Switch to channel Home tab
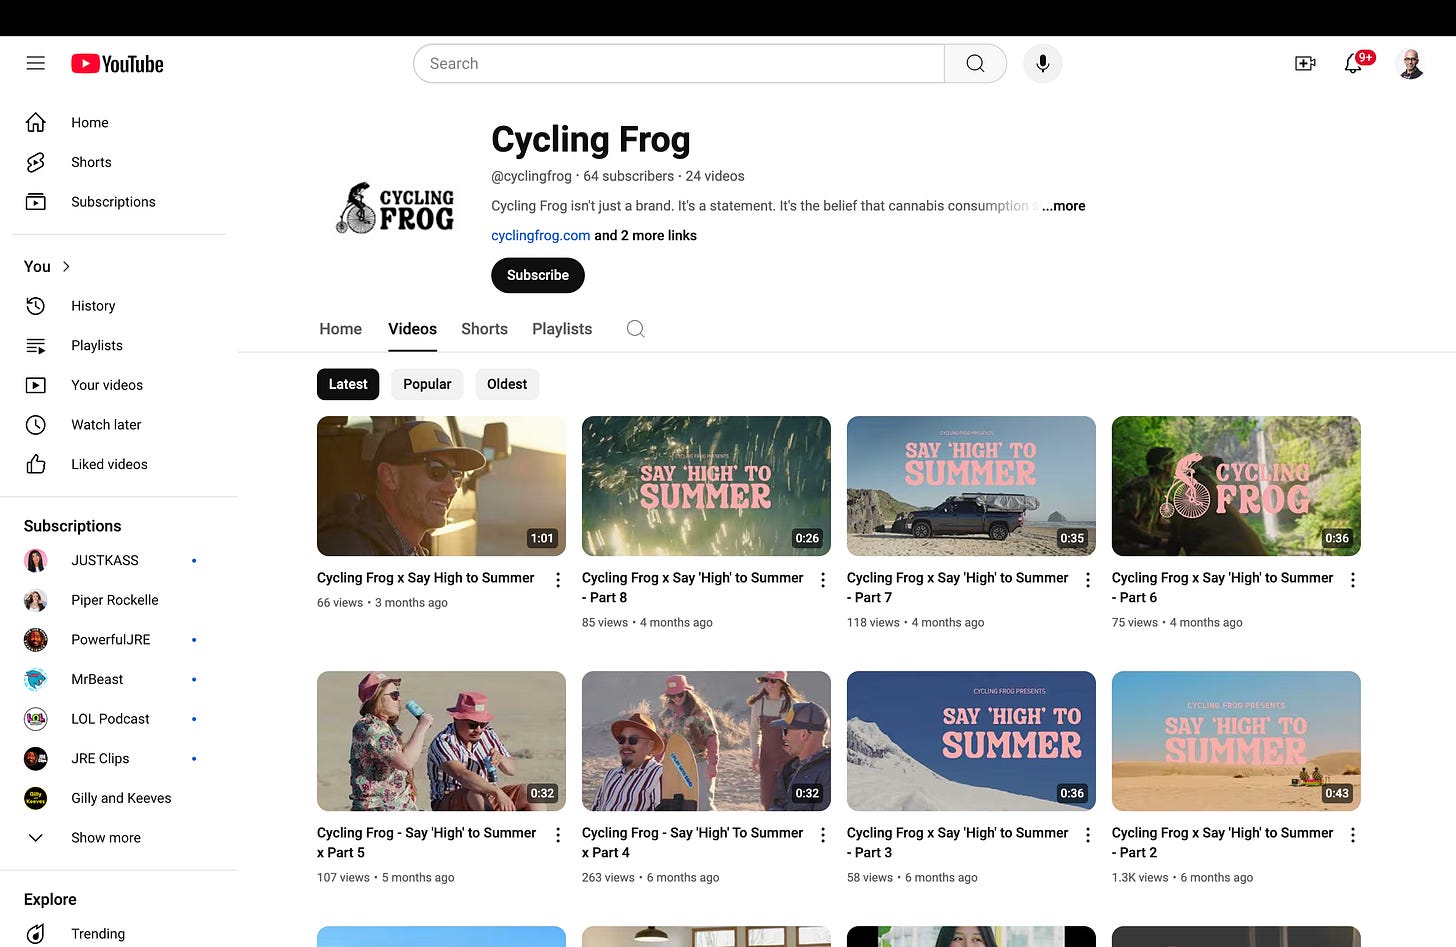Image resolution: width=1456 pixels, height=947 pixels. [341, 329]
